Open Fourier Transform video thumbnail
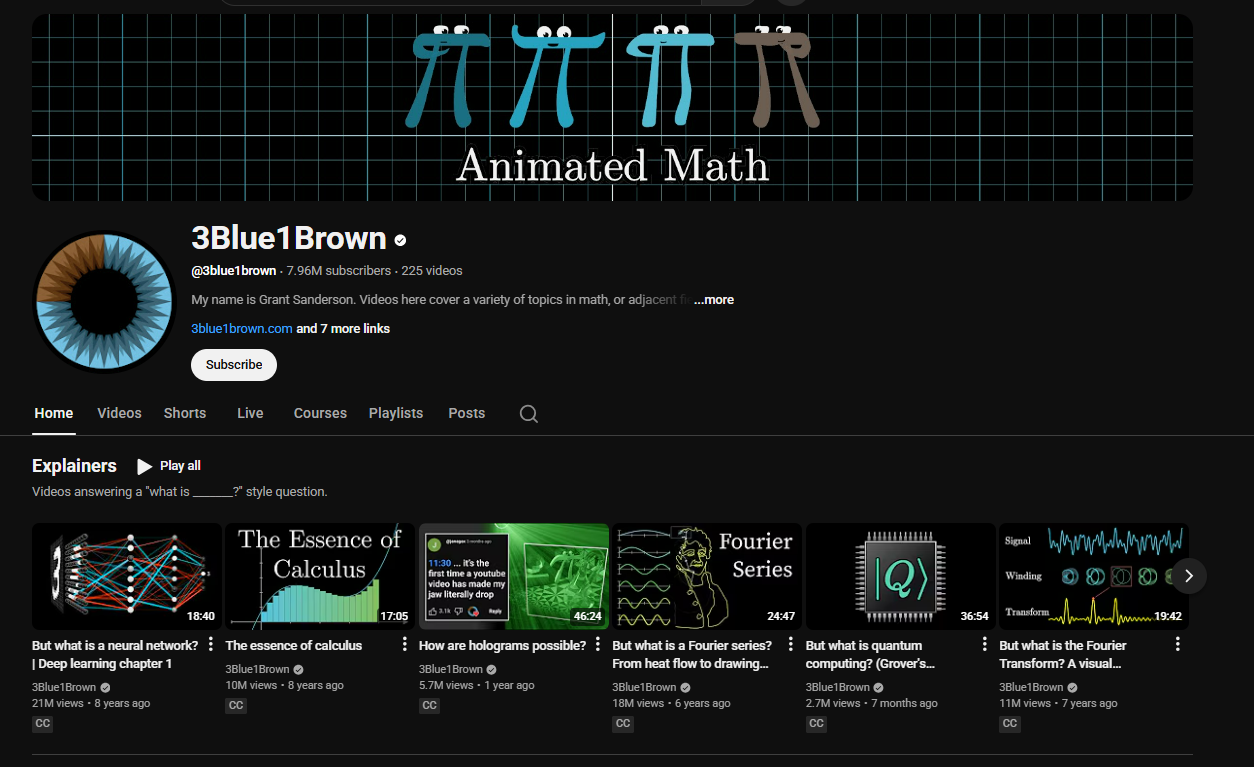Image resolution: width=1254 pixels, height=767 pixels. point(1094,576)
